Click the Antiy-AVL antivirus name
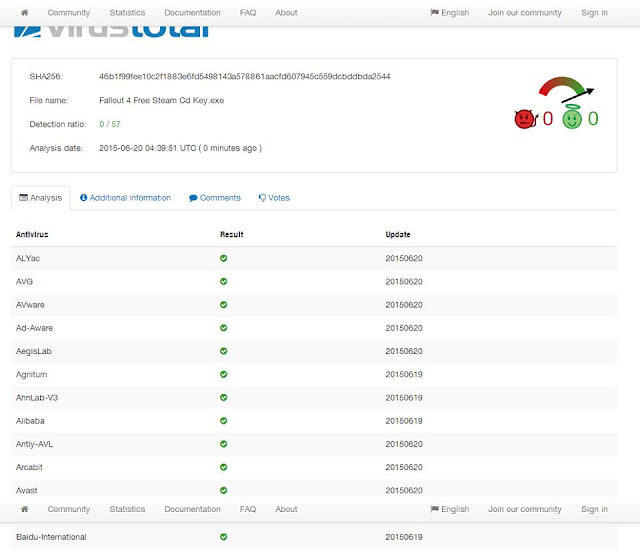This screenshot has width=640, height=552. pos(34,444)
